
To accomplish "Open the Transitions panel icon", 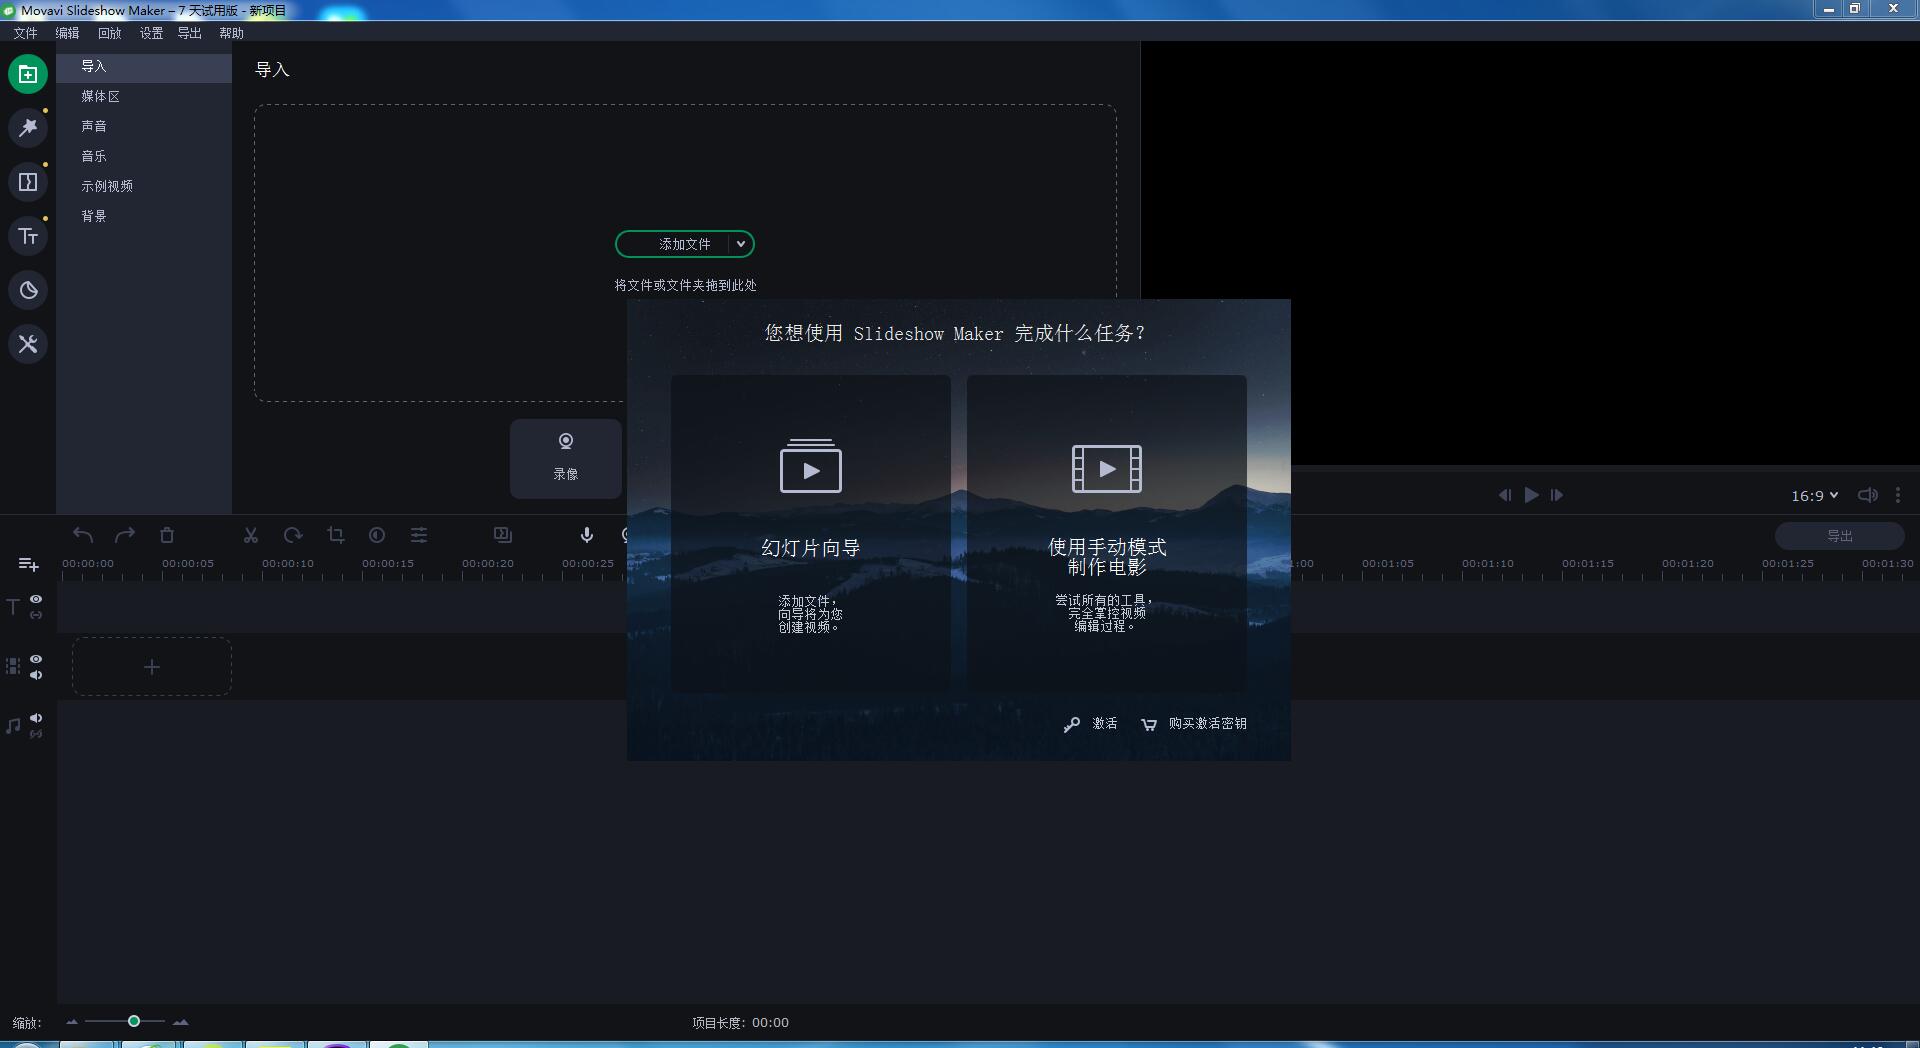I will coord(28,182).
